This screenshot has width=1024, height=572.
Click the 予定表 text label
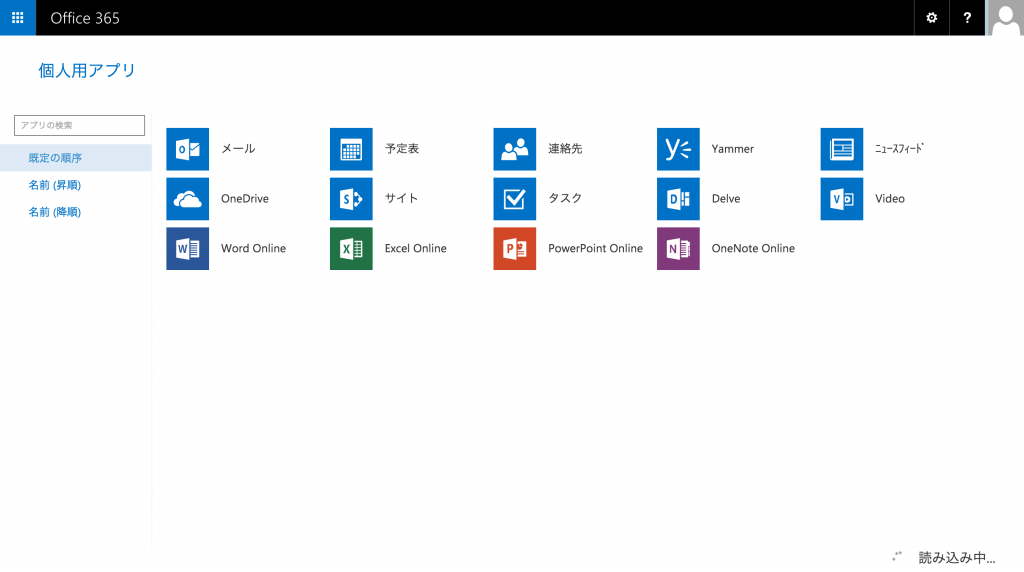[x=402, y=149]
